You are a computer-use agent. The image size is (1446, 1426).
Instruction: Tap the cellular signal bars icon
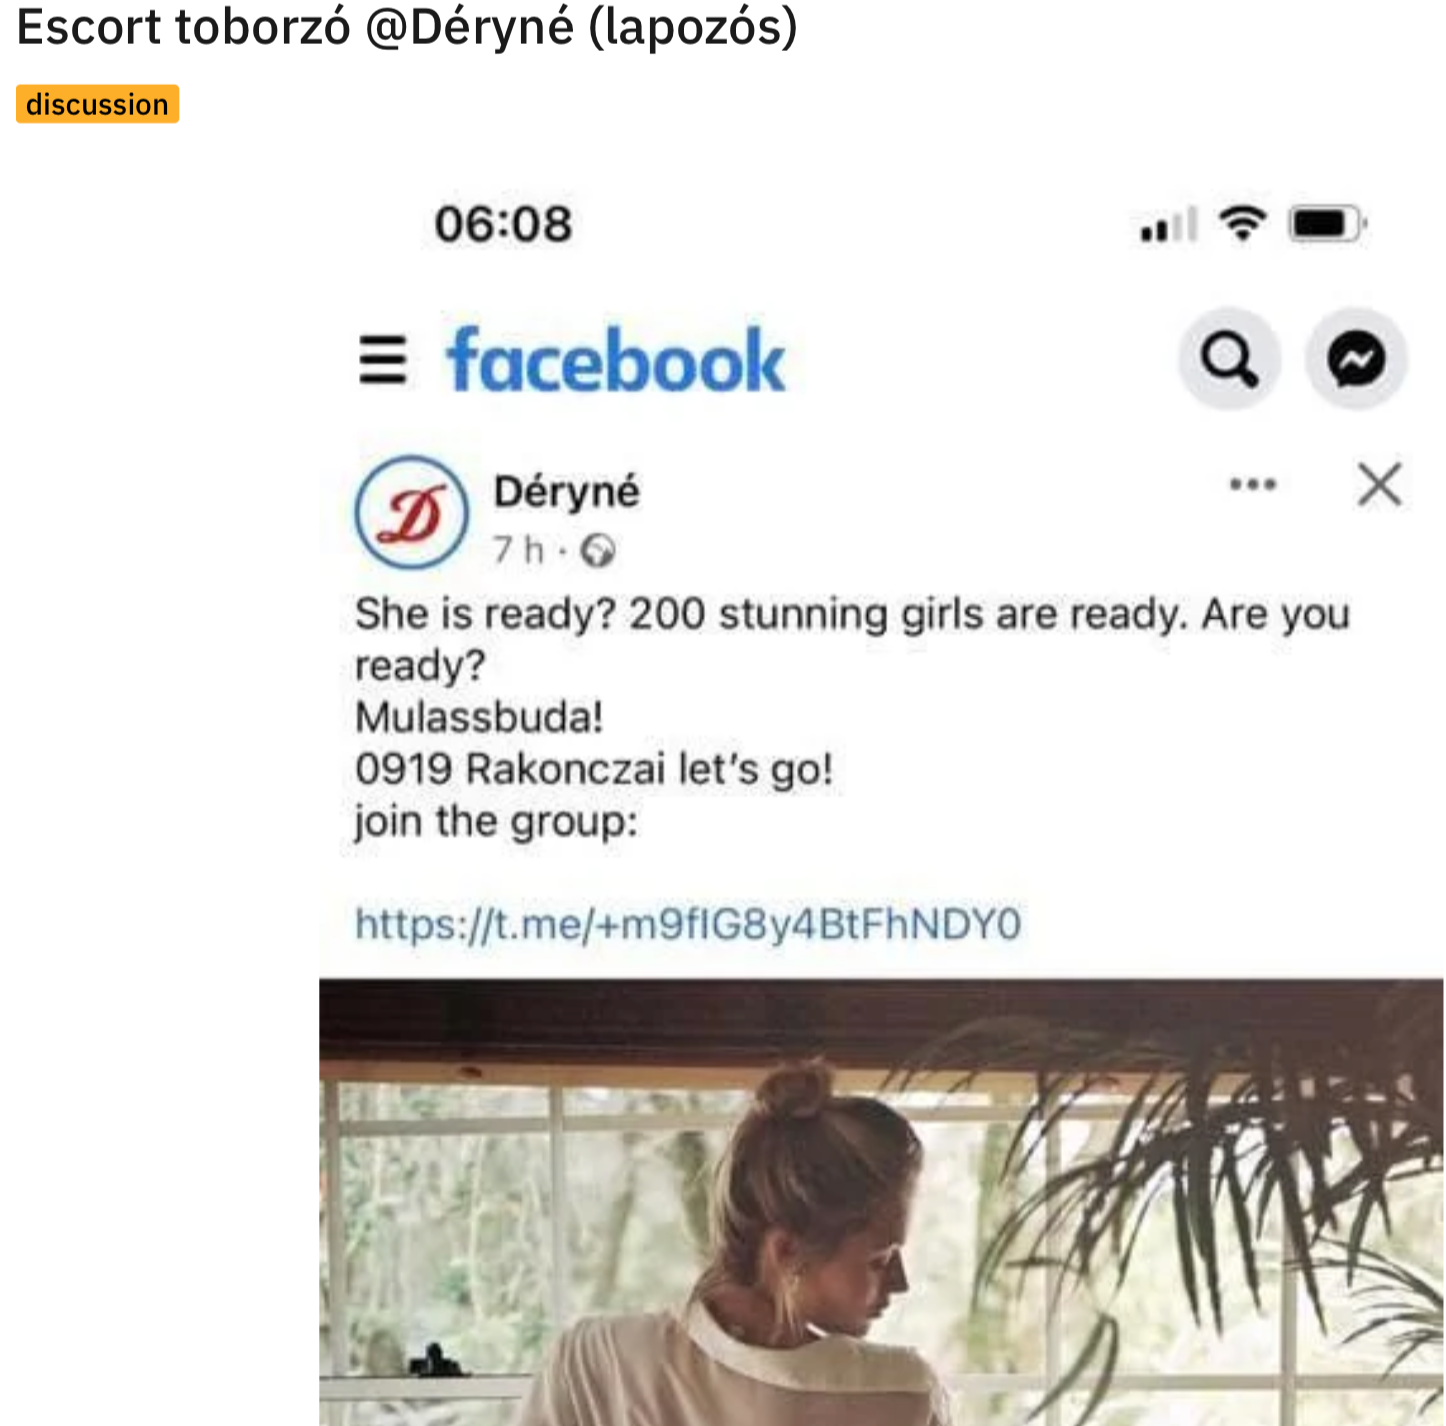[1168, 226]
